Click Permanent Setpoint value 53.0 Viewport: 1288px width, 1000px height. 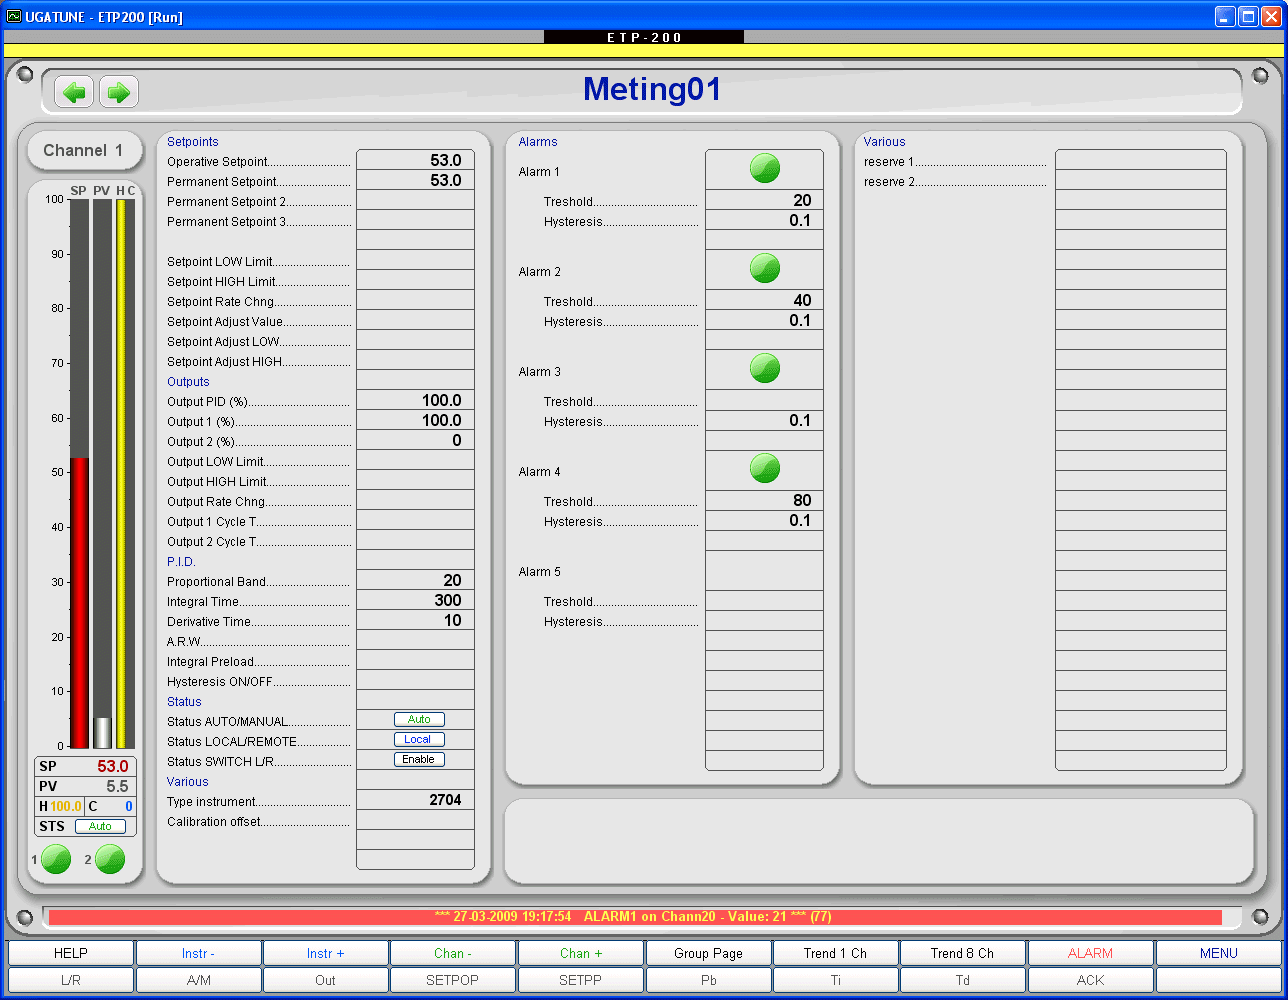click(415, 180)
